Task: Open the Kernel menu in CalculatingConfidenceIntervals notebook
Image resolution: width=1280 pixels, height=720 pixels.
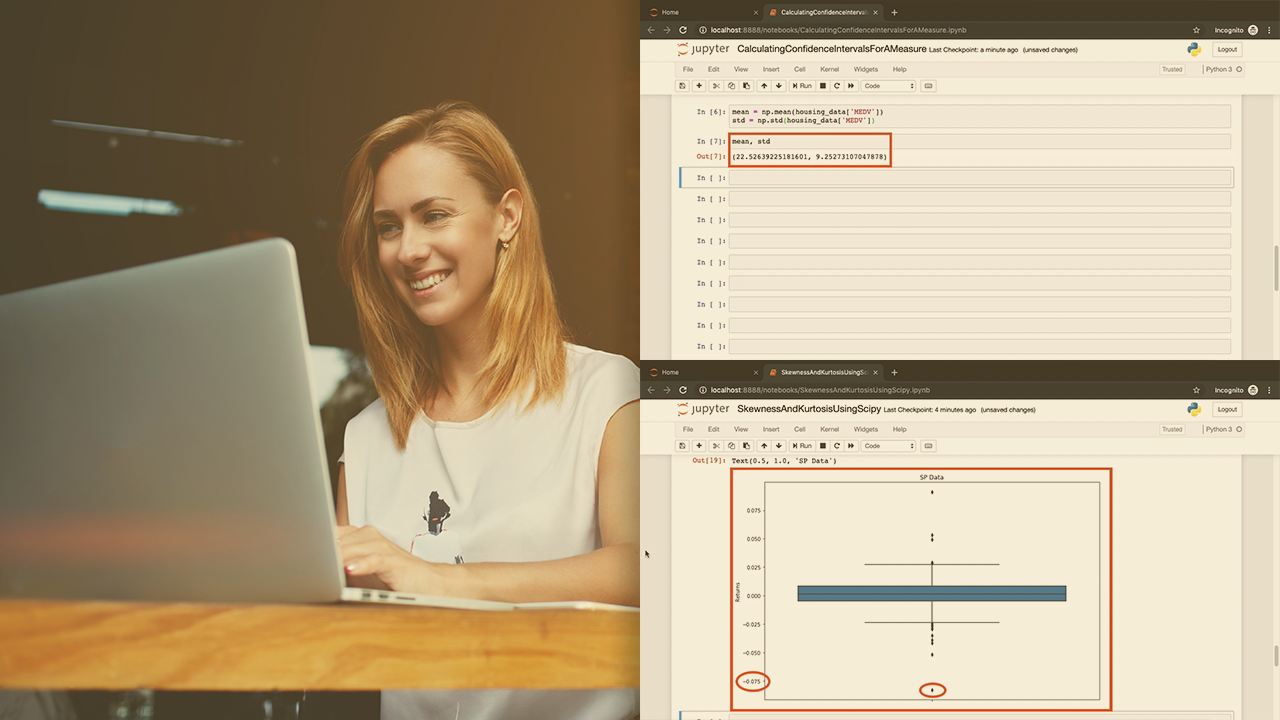Action: [x=830, y=69]
